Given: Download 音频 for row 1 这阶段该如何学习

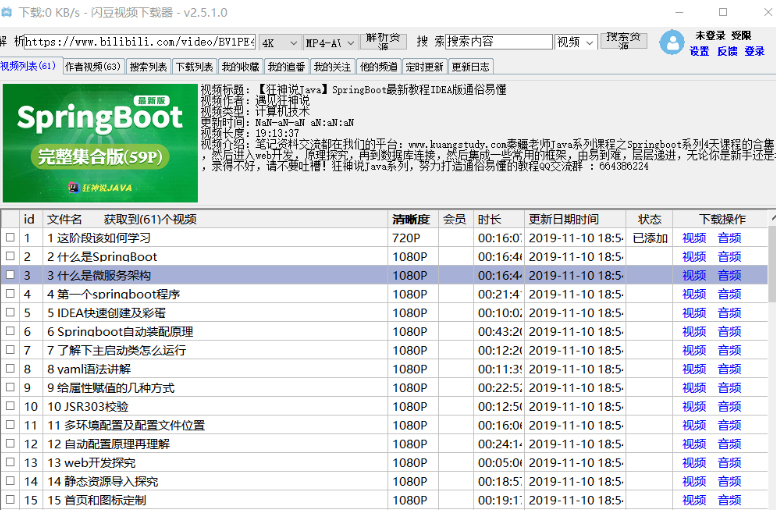Looking at the screenshot, I should (729, 238).
